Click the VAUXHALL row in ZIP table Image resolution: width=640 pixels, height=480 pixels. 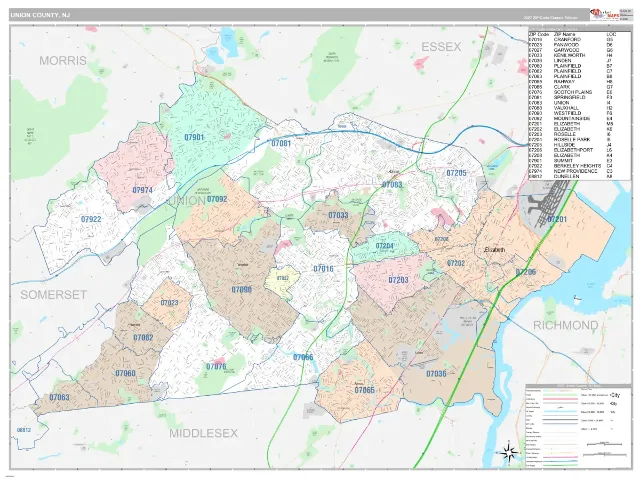[x=572, y=108]
